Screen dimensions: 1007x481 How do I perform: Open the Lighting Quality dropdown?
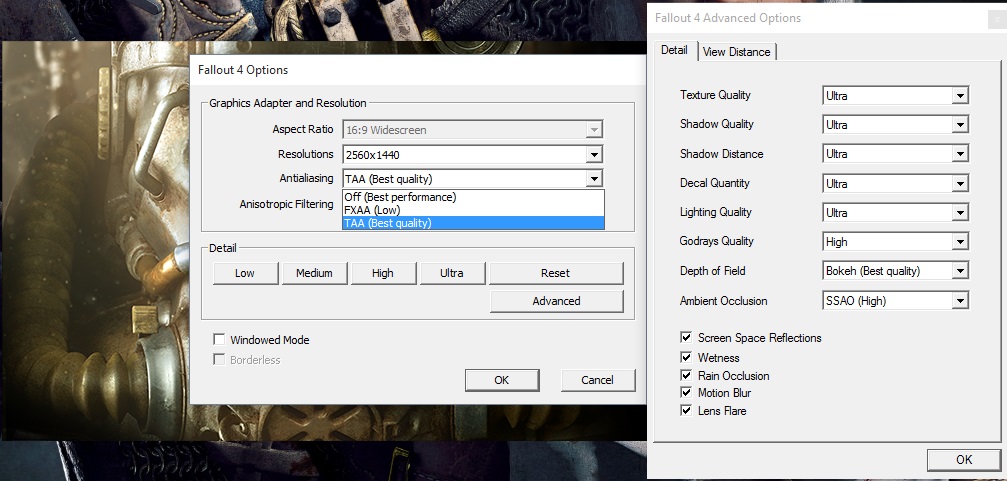click(x=895, y=213)
